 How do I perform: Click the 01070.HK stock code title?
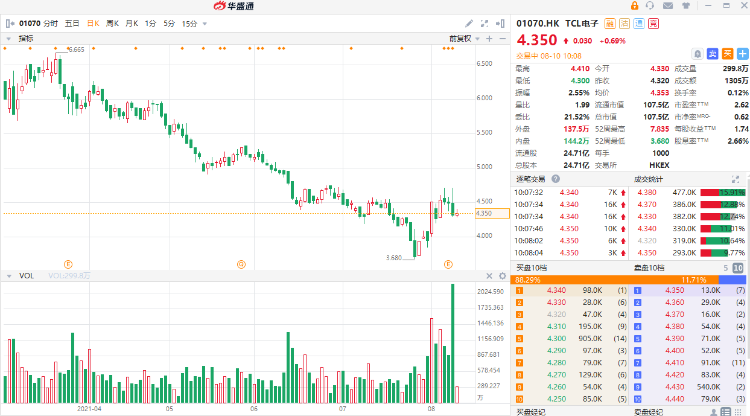coord(538,23)
